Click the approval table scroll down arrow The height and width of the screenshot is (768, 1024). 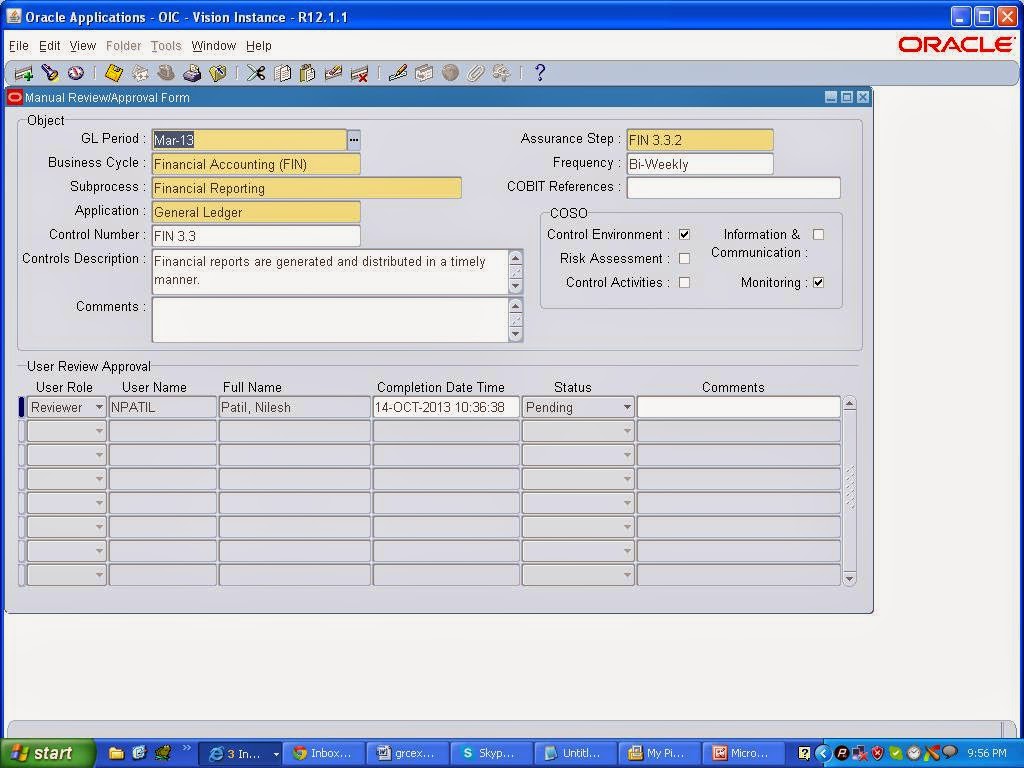click(x=850, y=579)
